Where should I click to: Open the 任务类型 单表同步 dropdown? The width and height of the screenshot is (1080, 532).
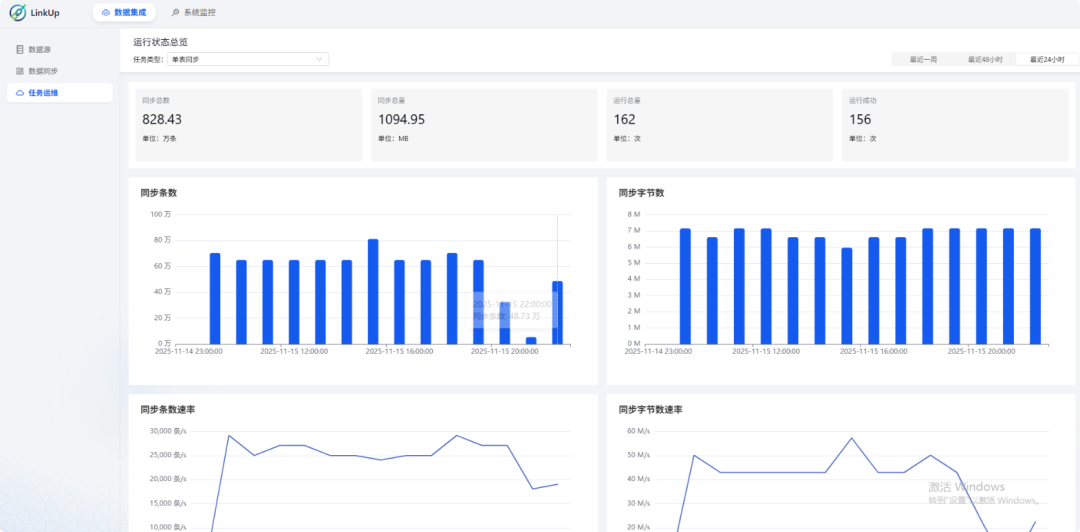(248, 59)
